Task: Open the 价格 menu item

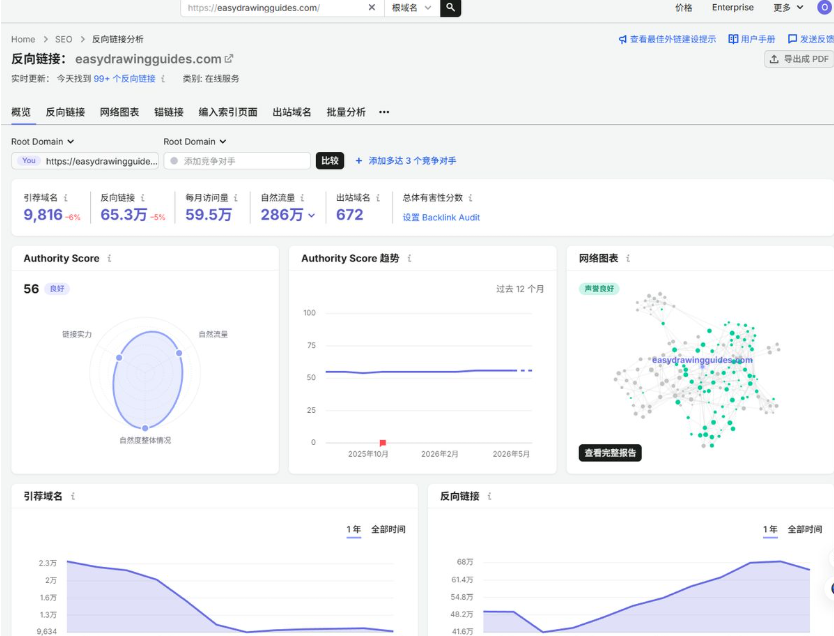Action: click(683, 7)
